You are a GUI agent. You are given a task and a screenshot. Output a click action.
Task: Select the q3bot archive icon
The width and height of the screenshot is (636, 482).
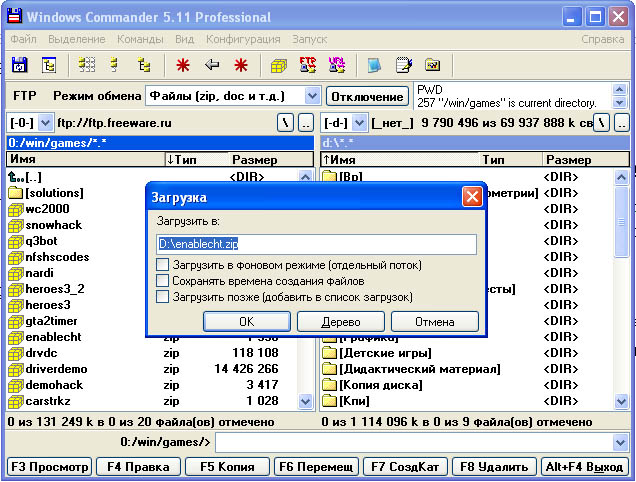coord(15,241)
